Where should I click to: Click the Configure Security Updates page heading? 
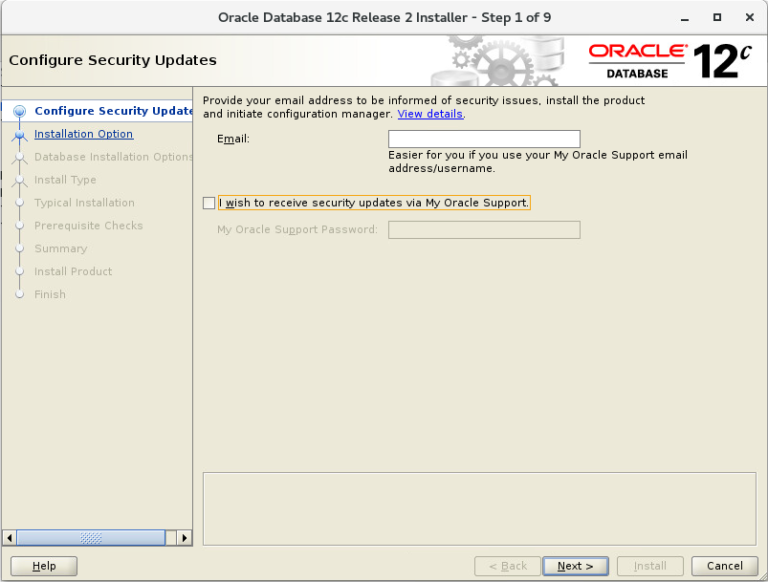113,60
